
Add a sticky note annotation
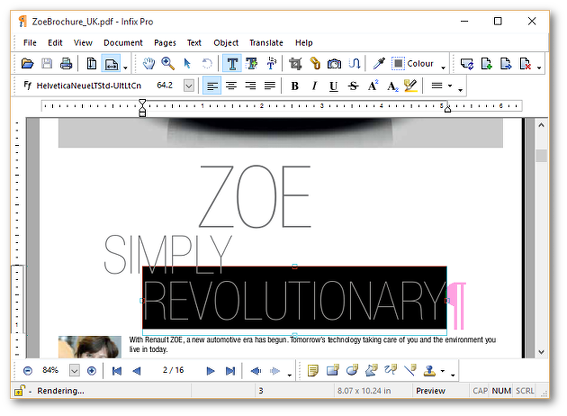click(313, 371)
